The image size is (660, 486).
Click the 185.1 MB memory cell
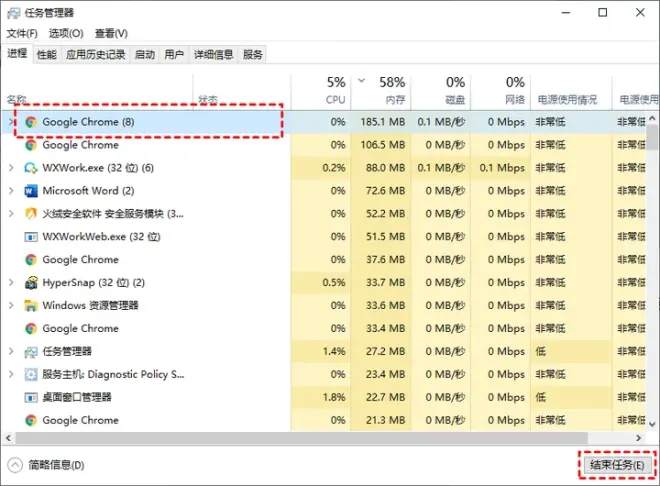point(381,122)
